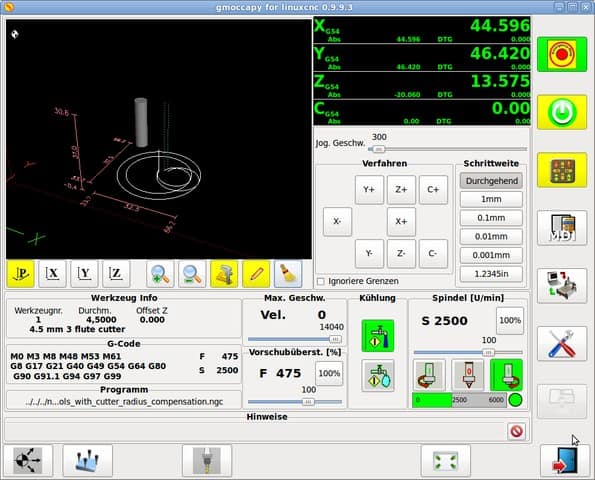
Task: Zoom out of the toolpath preview
Action: tap(192, 274)
